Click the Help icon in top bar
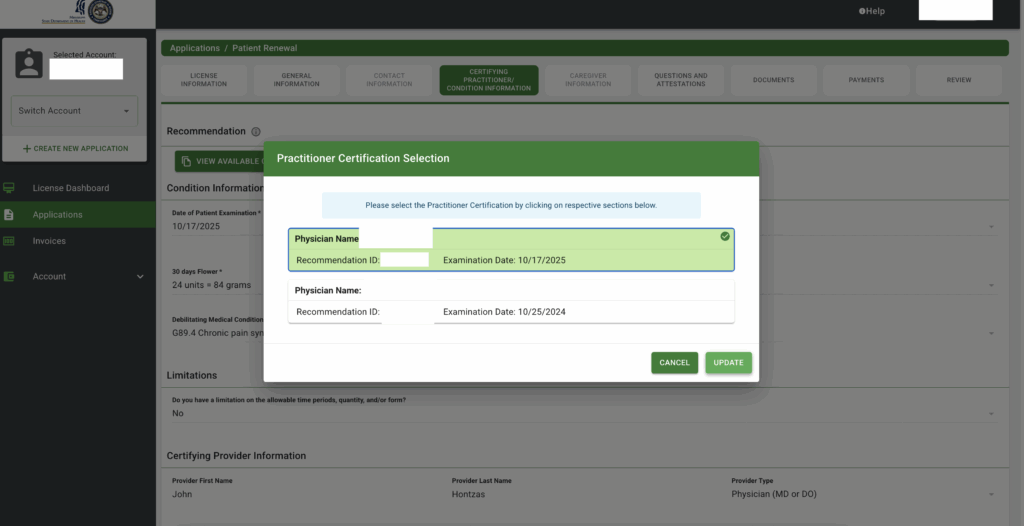The height and width of the screenshot is (526, 1024). click(862, 11)
